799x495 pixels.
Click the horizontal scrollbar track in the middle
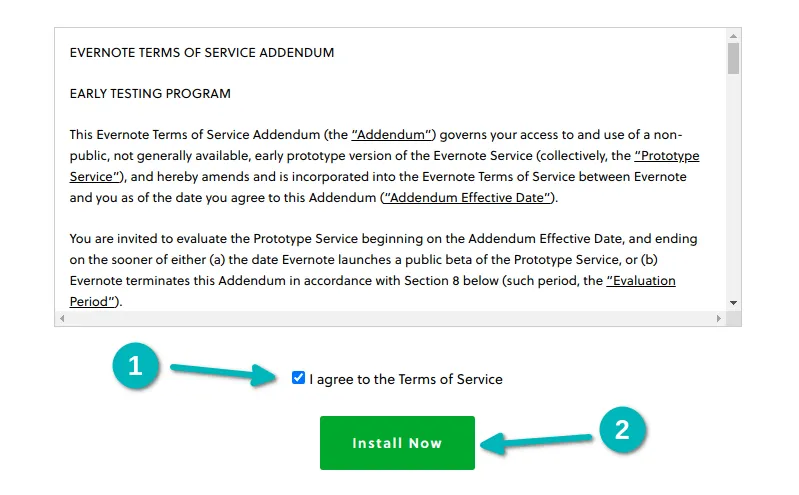390,318
